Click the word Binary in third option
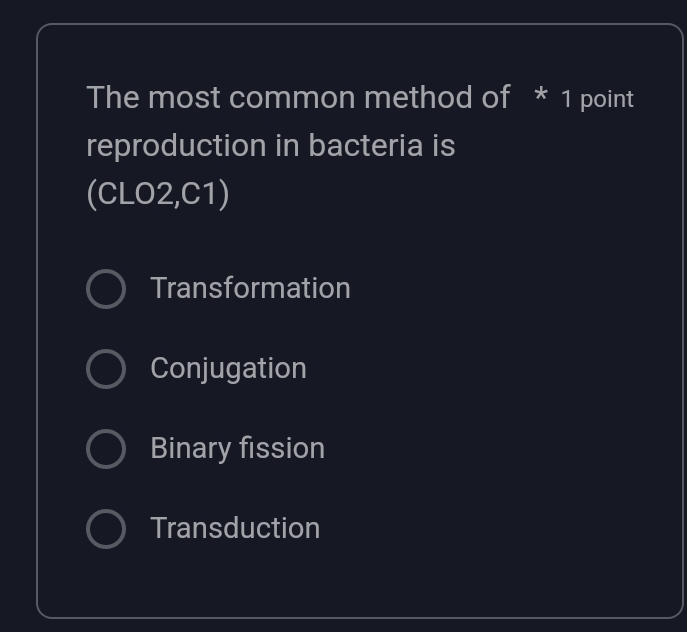This screenshot has width=687, height=632. point(190,448)
